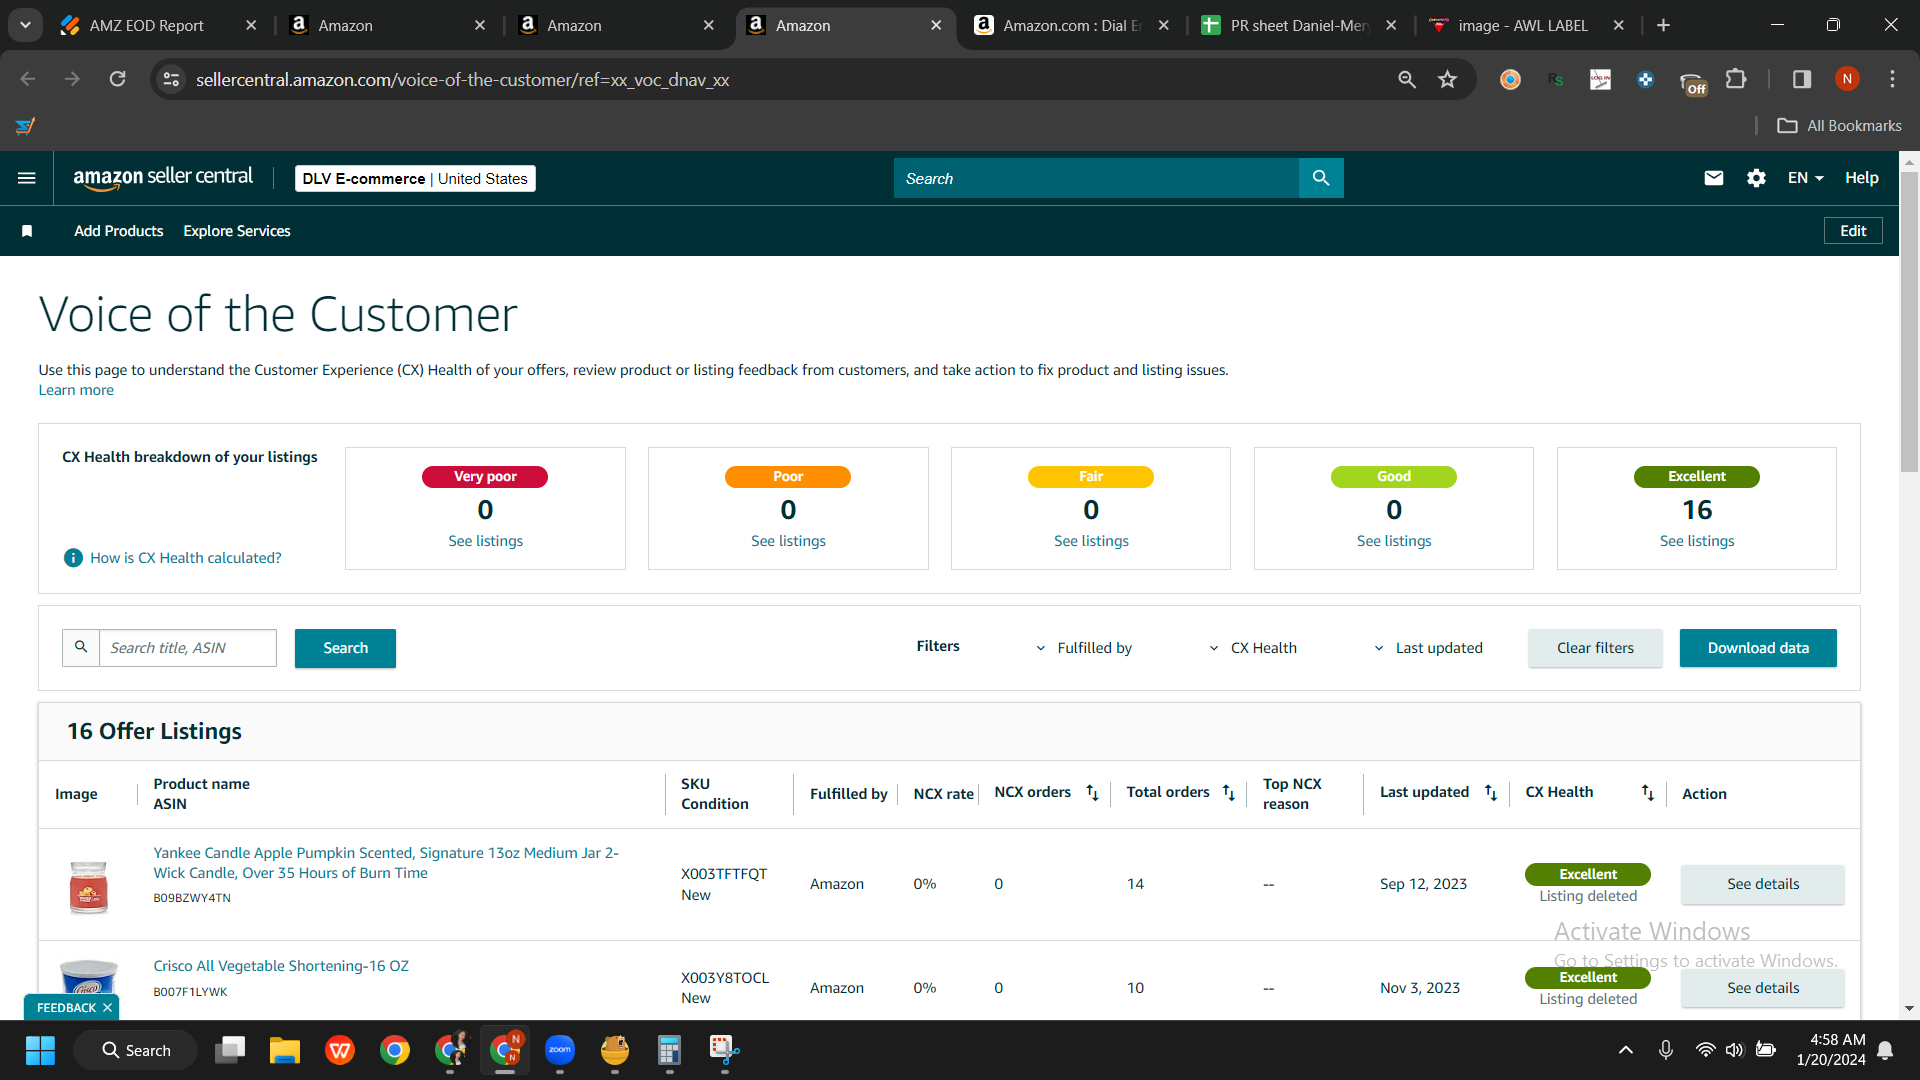Open the Calculator app in taskbar
Image resolution: width=1920 pixels, height=1080 pixels.
(x=669, y=1050)
